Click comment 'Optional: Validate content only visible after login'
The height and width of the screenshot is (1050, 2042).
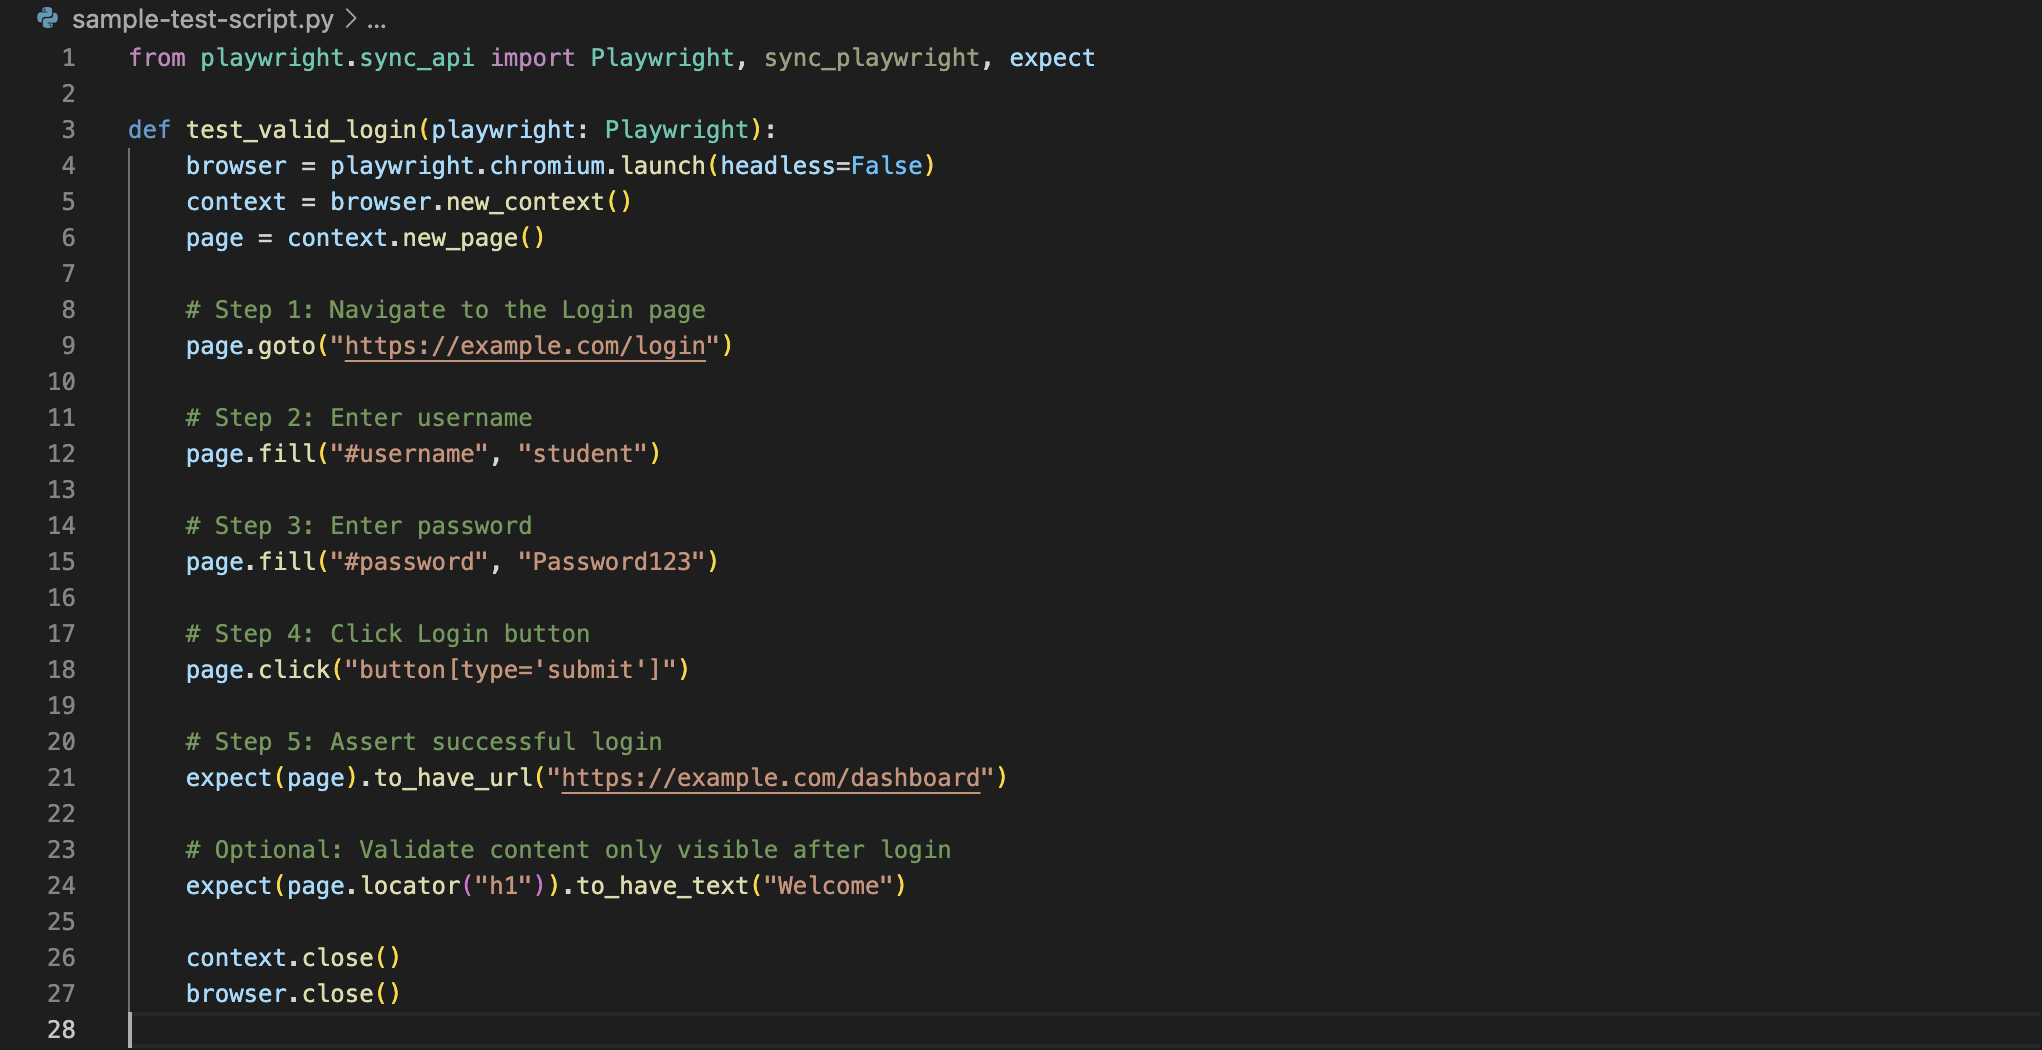coord(568,850)
